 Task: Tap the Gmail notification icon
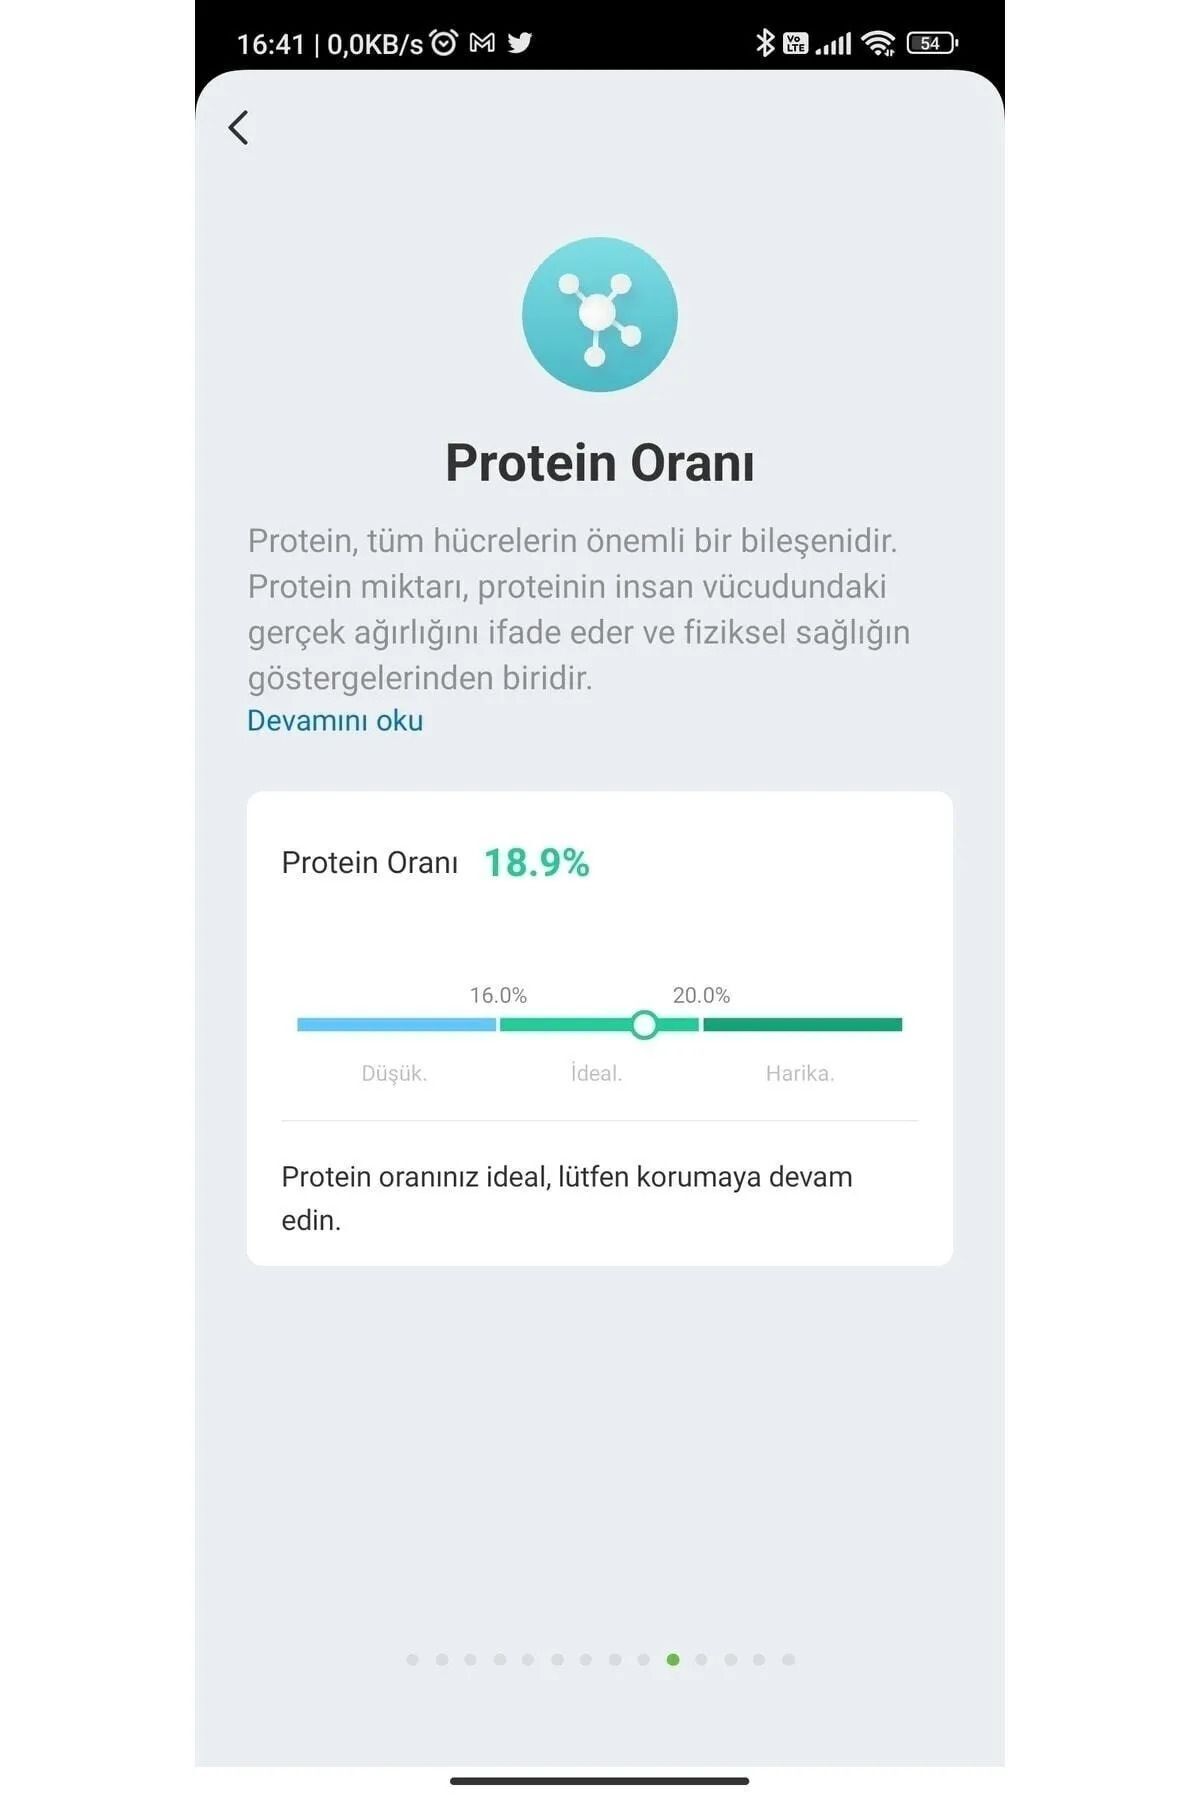point(482,43)
